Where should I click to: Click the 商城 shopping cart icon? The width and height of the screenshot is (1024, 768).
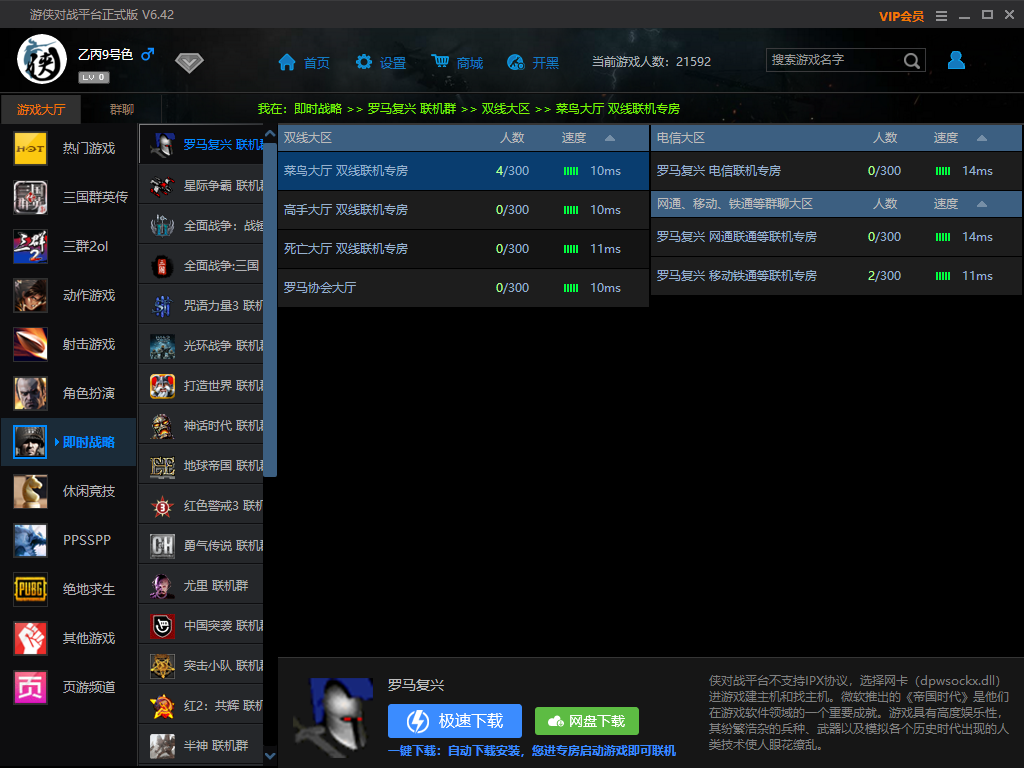440,62
